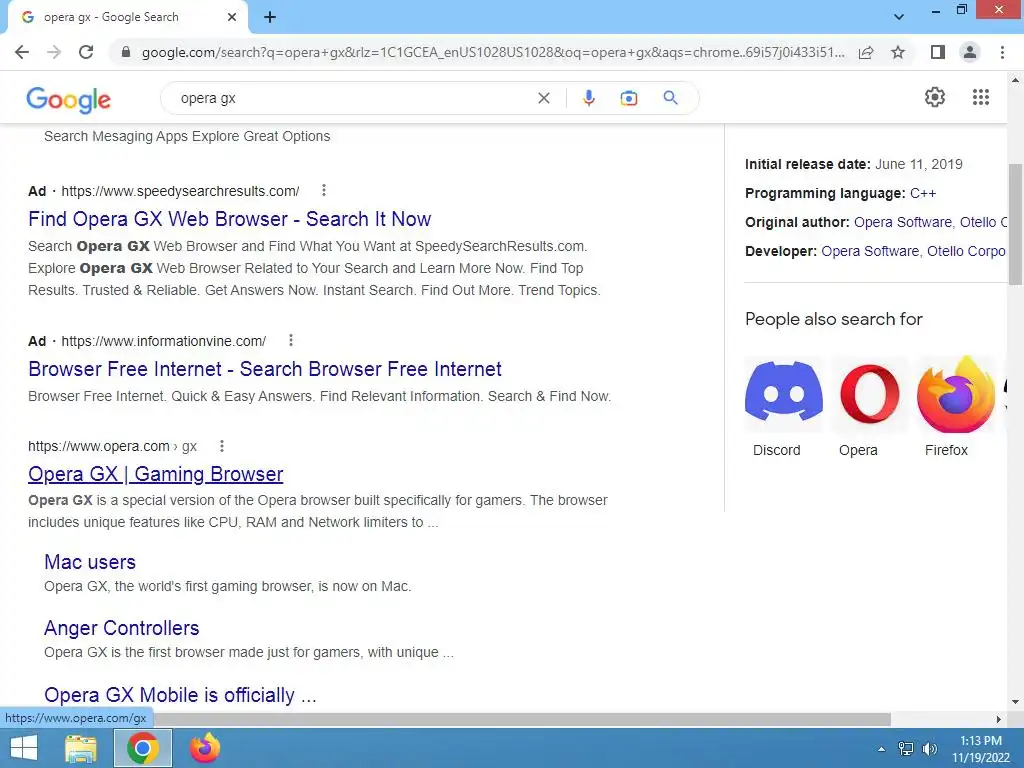Open Opera Software original author link
The image size is (1024, 768).
click(x=903, y=222)
